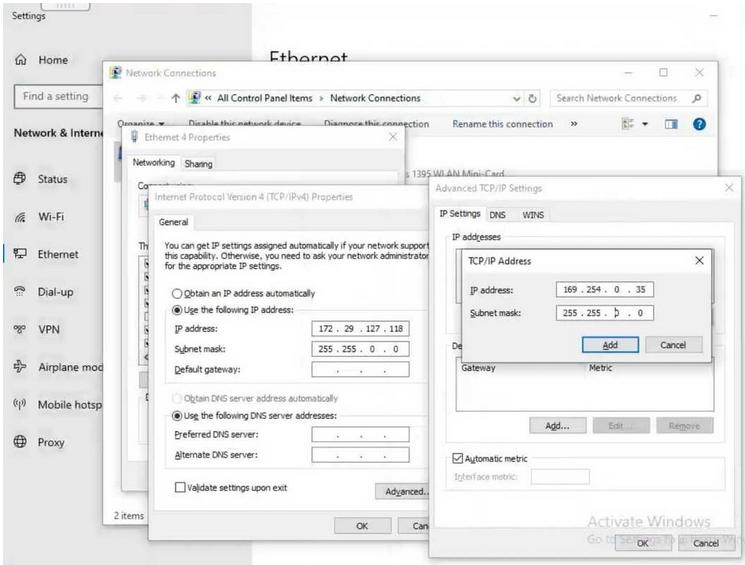The width and height of the screenshot is (745, 565).
Task: Open Network Connections help icon
Action: [x=699, y=124]
